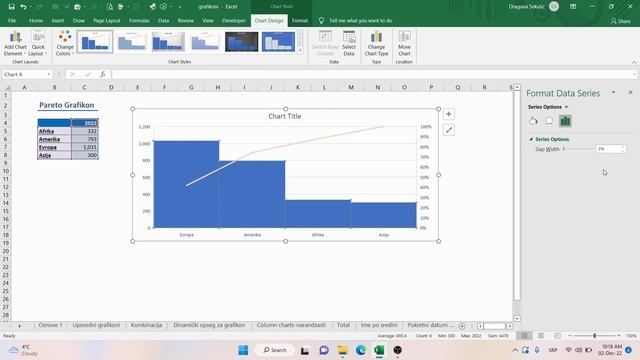The width and height of the screenshot is (640, 360).
Task: Collapse the ribbon arrow
Action: click(634, 62)
